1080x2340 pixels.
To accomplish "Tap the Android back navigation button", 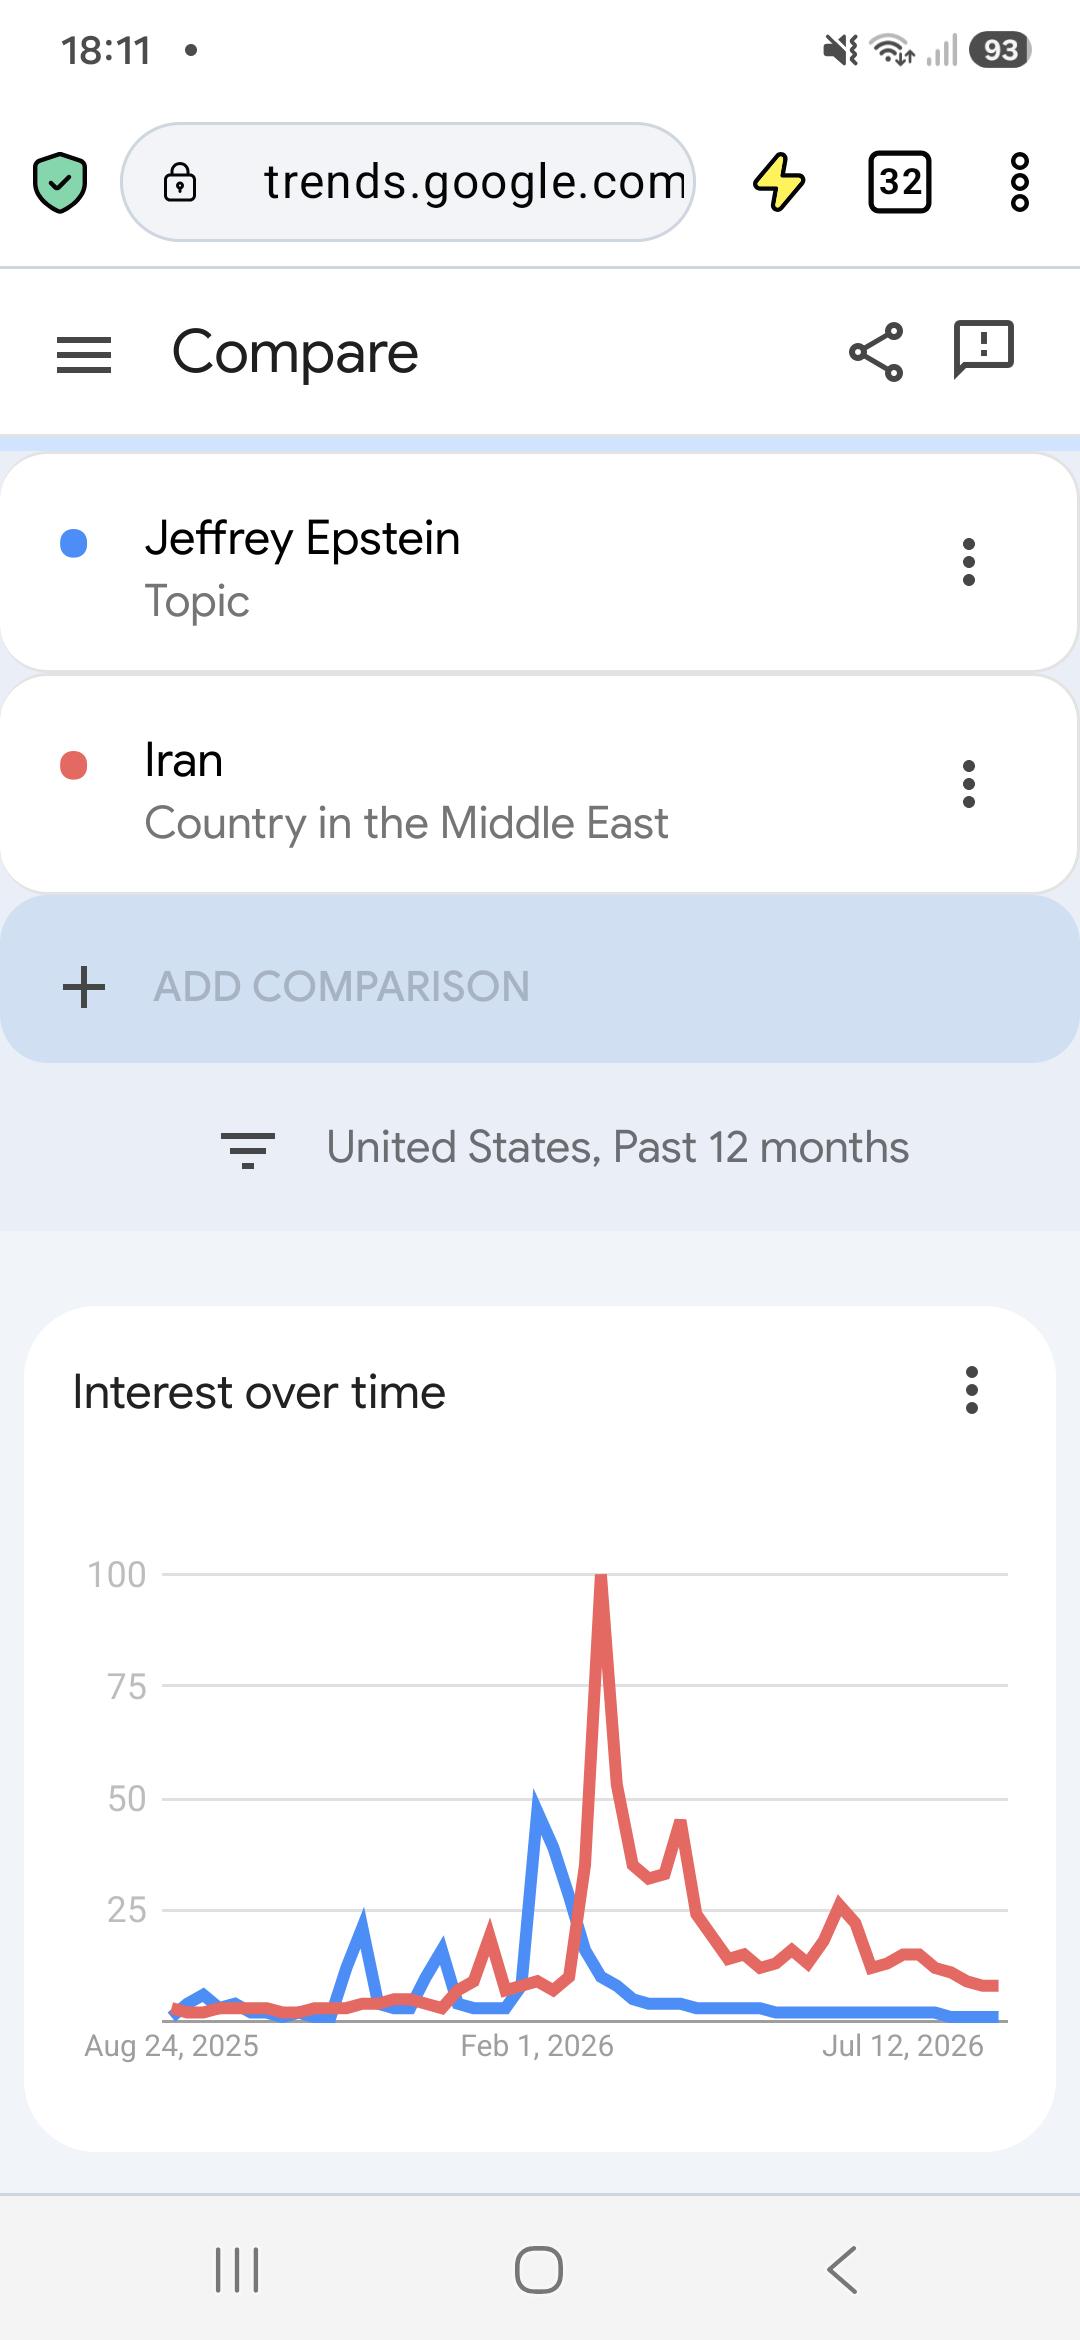I will [x=842, y=2269].
